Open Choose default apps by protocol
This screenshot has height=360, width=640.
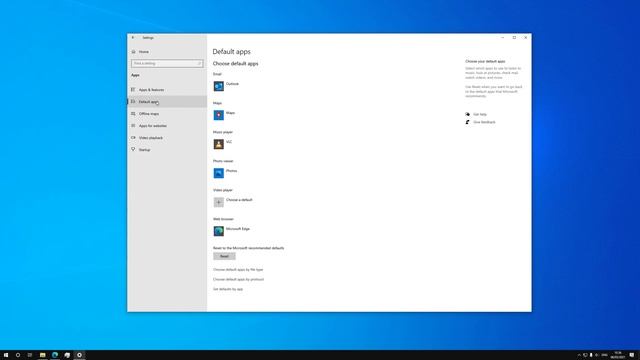click(x=238, y=280)
